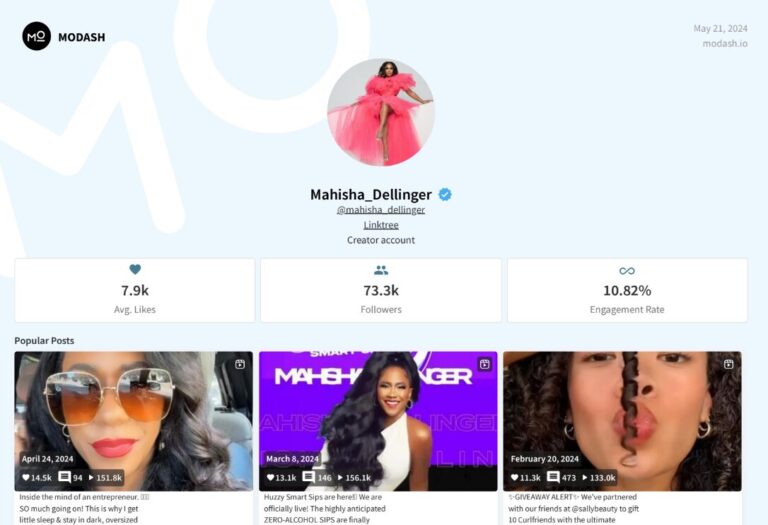Click the heart icon above Avg. Likes
768x525 pixels.
[x=135, y=269]
